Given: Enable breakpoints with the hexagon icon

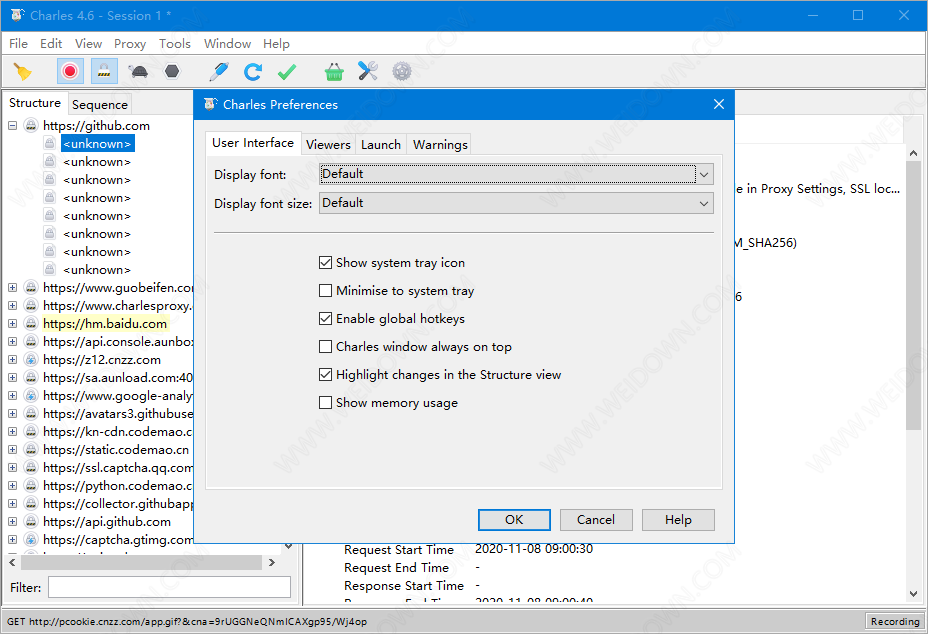Looking at the screenshot, I should click(x=172, y=72).
